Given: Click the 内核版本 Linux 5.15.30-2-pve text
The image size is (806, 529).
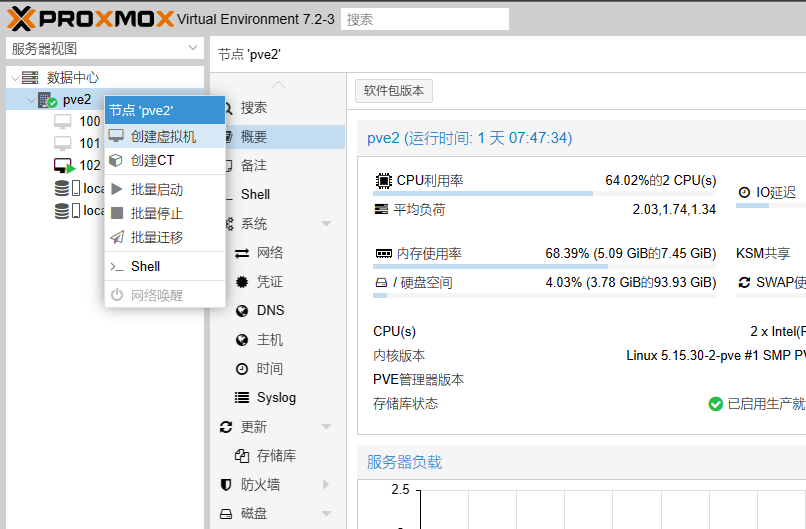Looking at the screenshot, I should (x=716, y=356).
